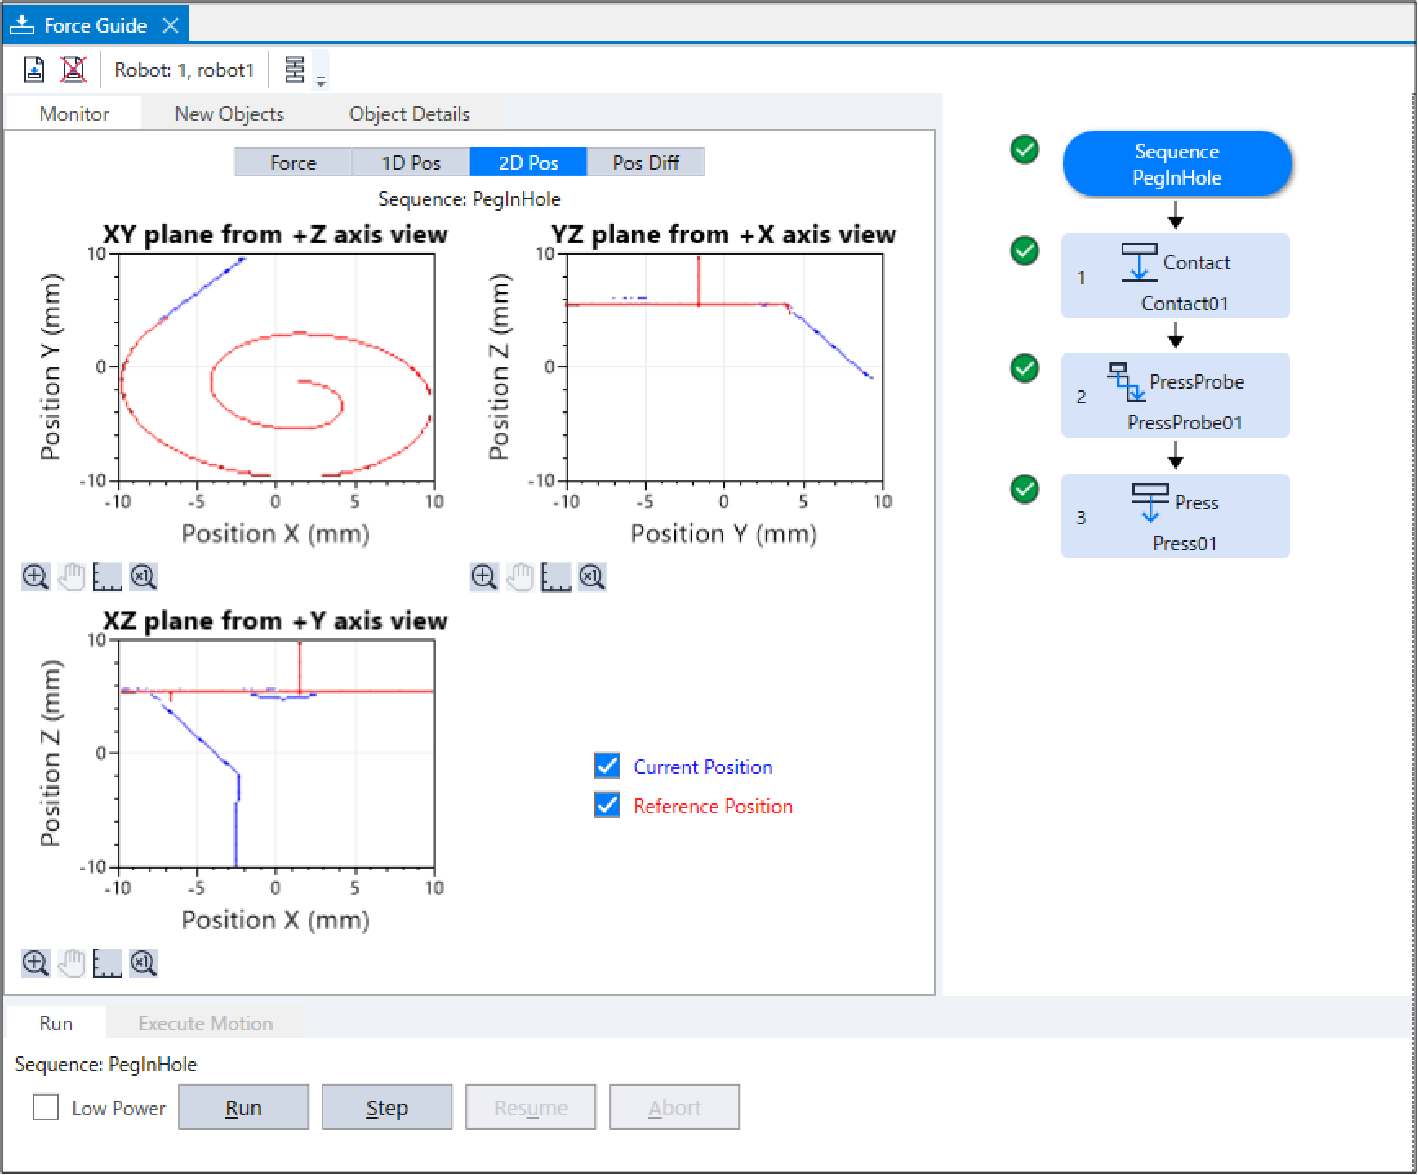Close the Force Guide tab
This screenshot has width=1418, height=1175.
[171, 26]
